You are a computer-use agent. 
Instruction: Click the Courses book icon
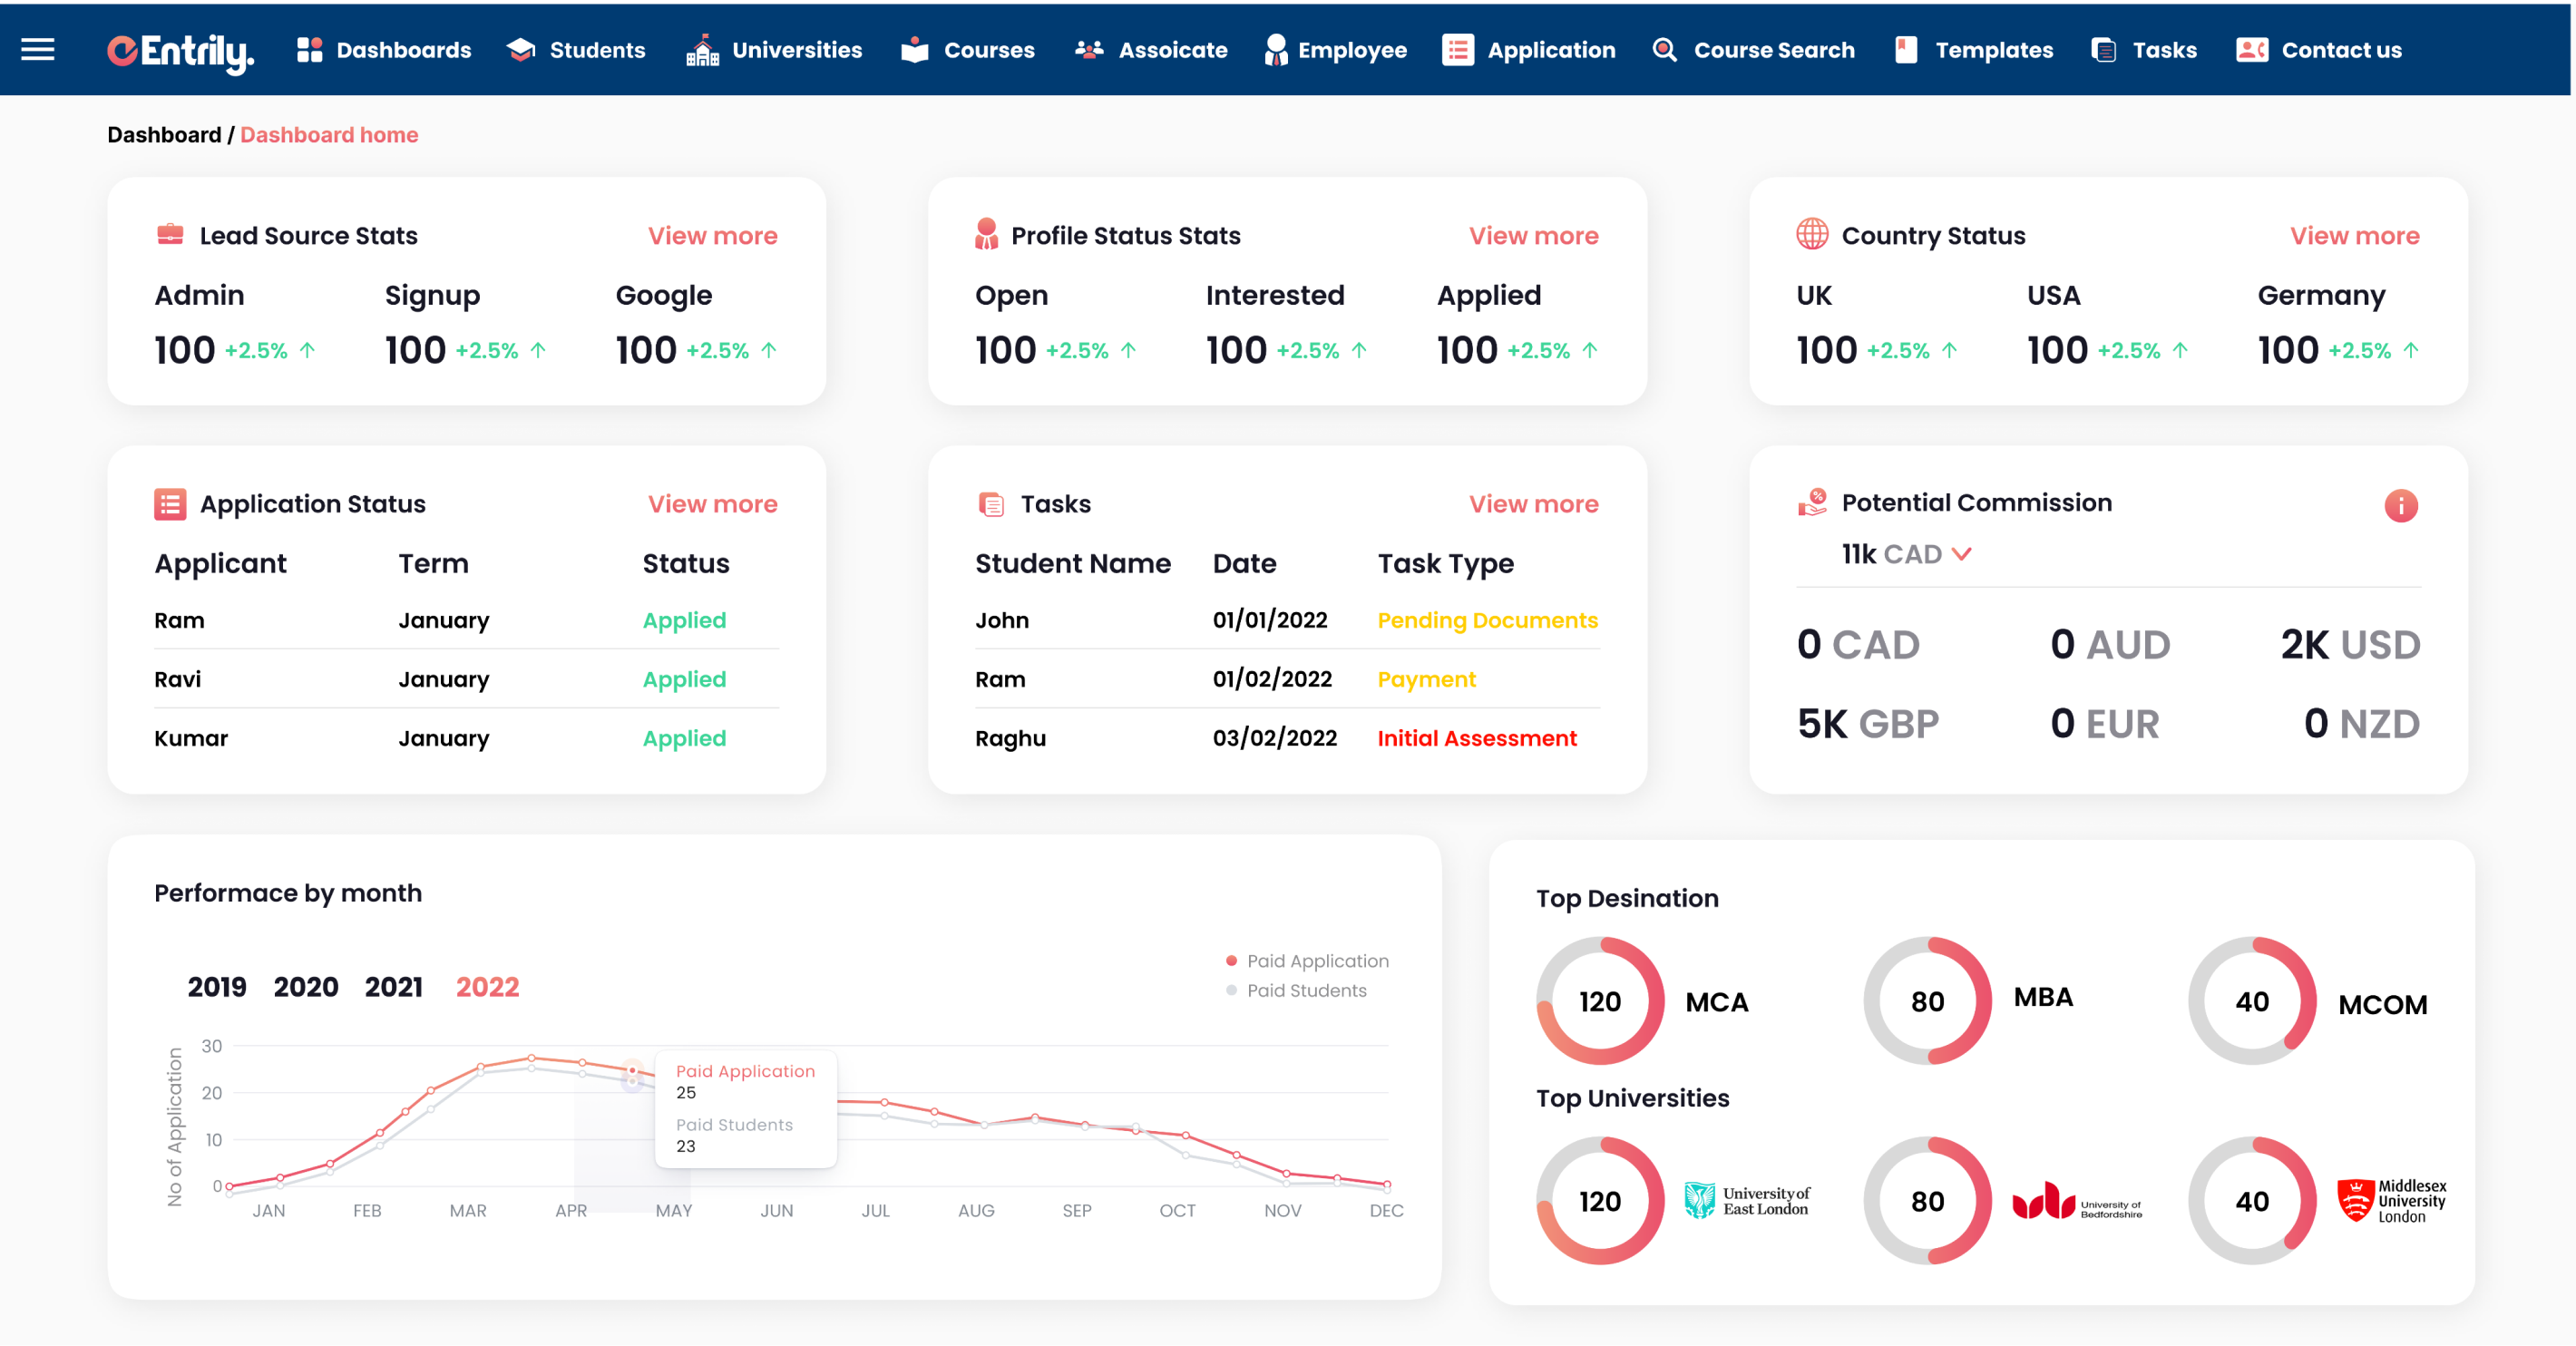pos(914,50)
